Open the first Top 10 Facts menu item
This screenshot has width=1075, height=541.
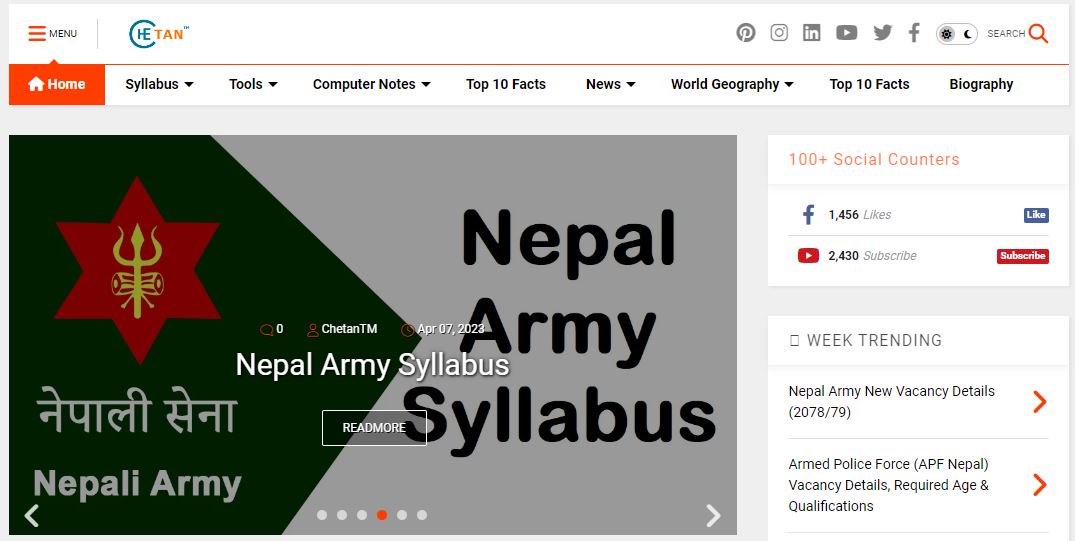(x=506, y=84)
